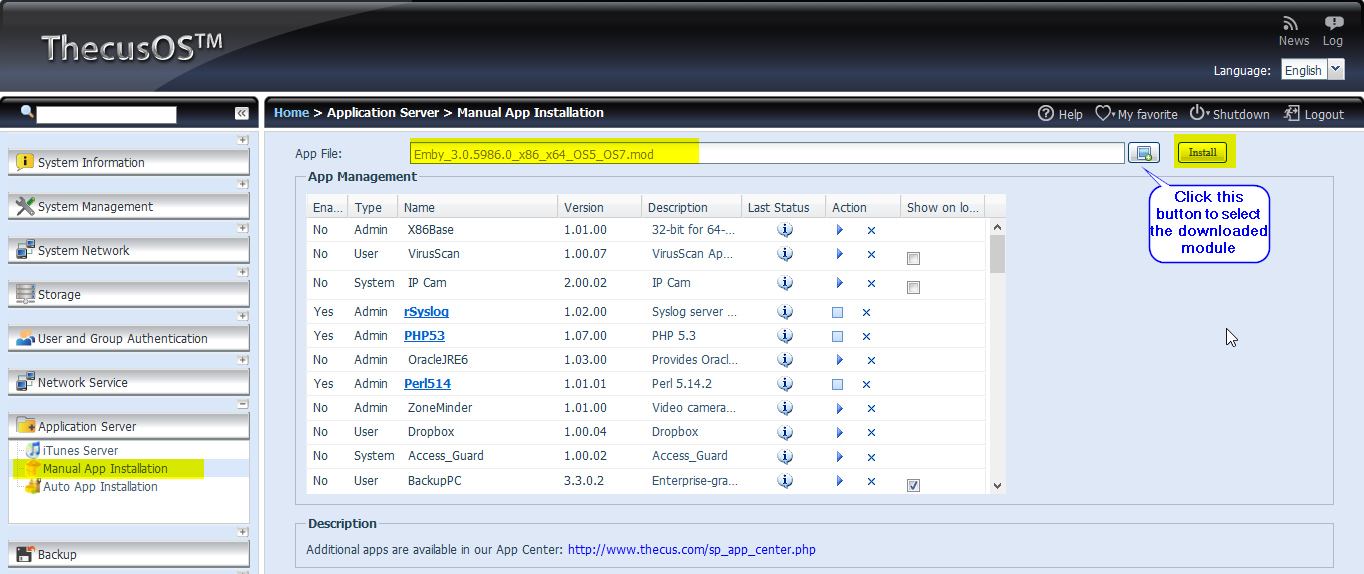
Task: Show last status info for Dropbox
Action: coord(785,432)
